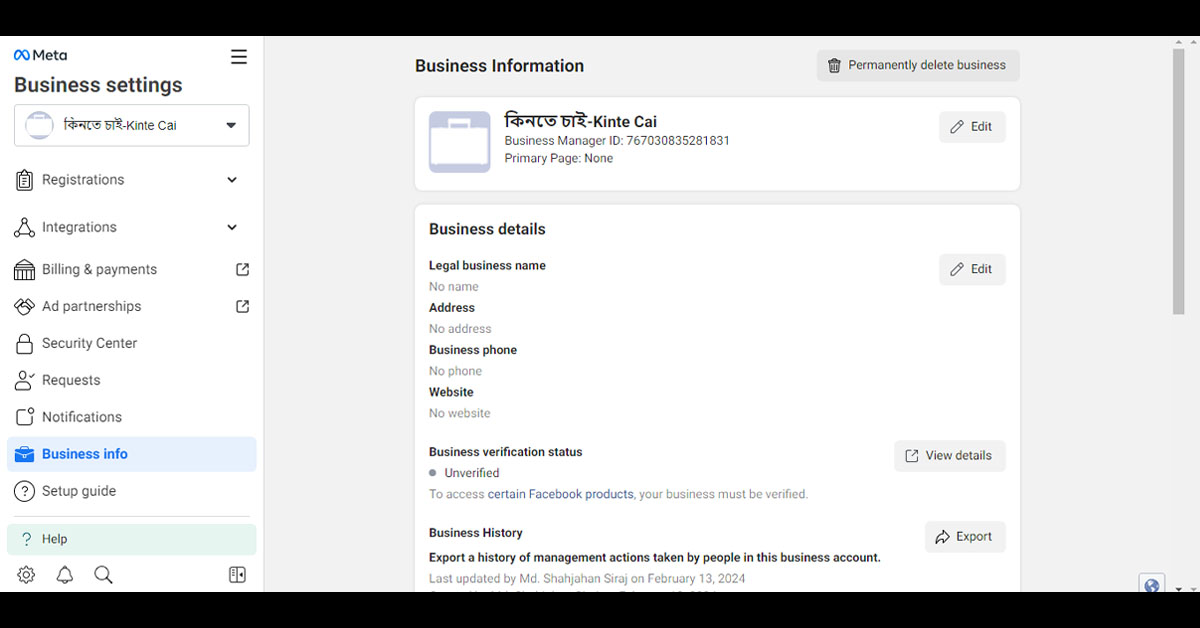Click the external link icon beside Billing & payments
The width and height of the screenshot is (1200, 628).
(242, 269)
